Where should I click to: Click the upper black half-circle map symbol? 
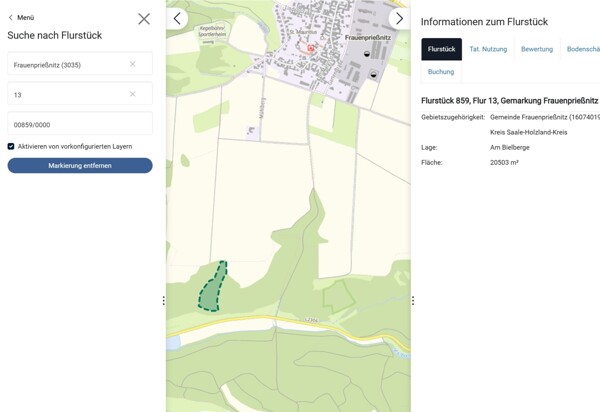click(367, 54)
